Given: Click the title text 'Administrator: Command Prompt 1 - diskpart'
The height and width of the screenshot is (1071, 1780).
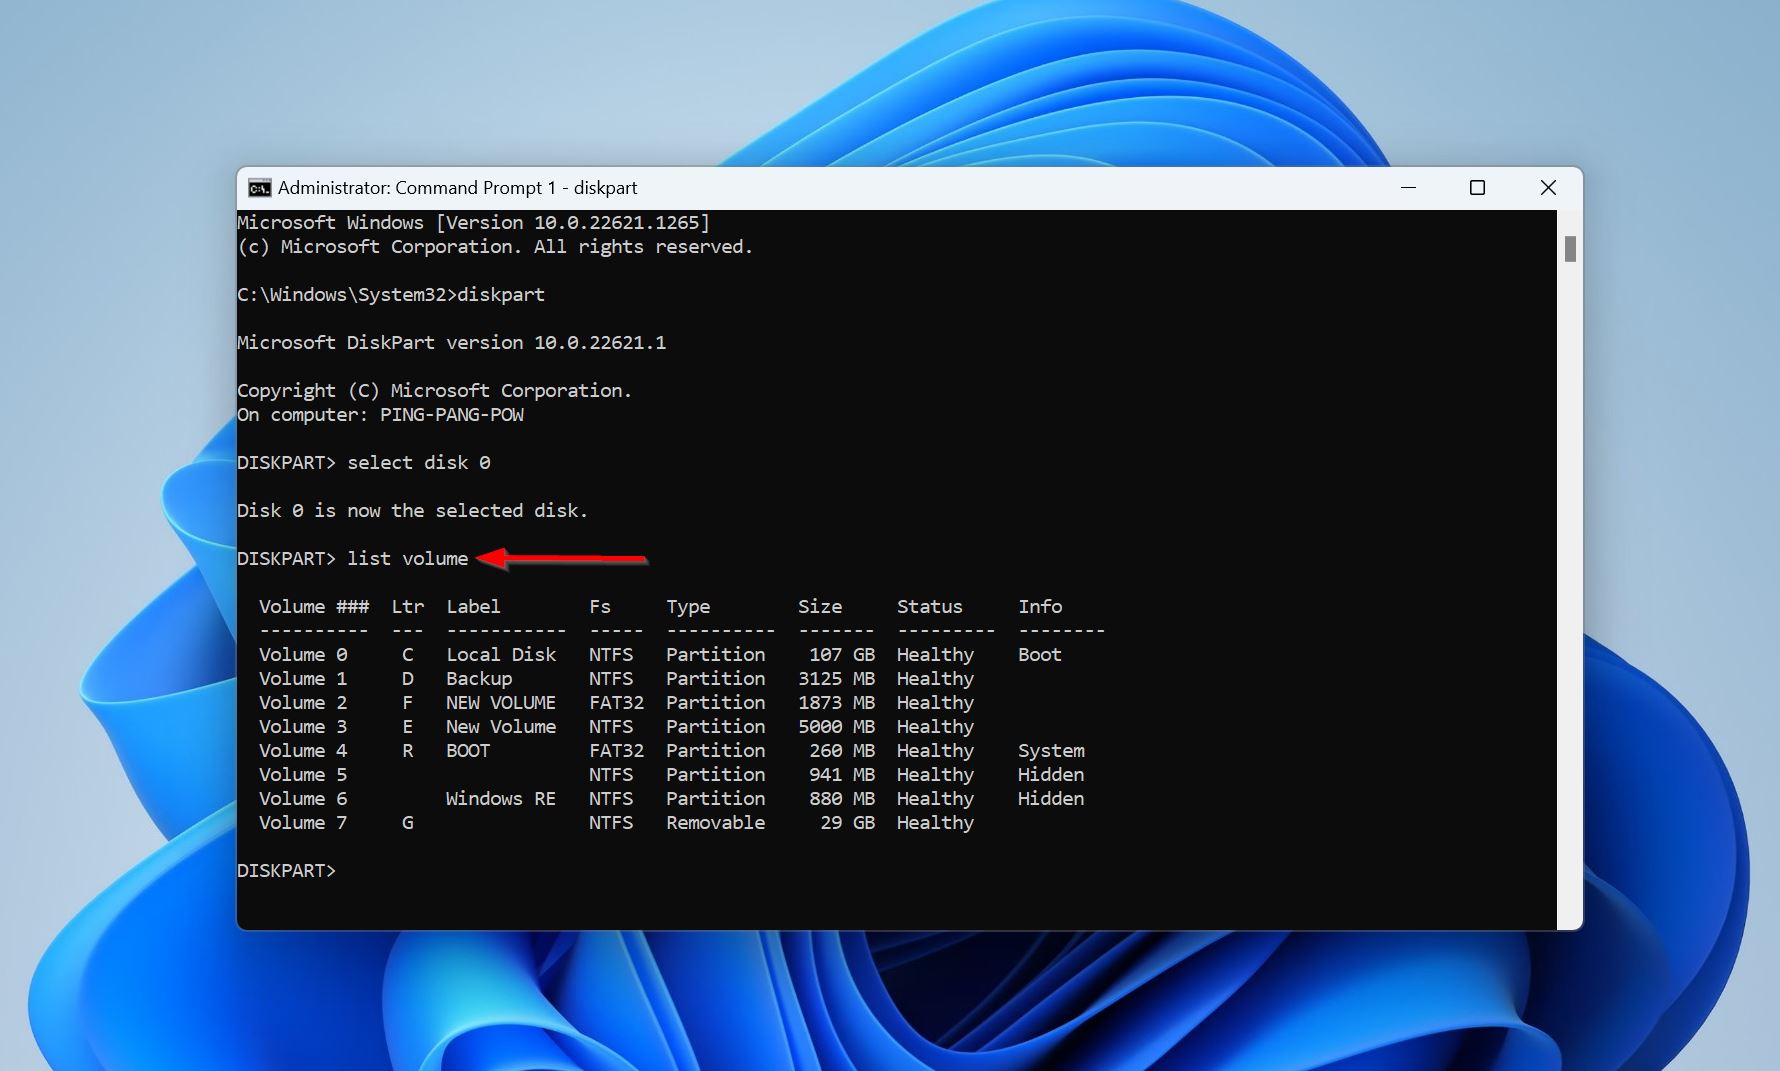Looking at the screenshot, I should (457, 188).
